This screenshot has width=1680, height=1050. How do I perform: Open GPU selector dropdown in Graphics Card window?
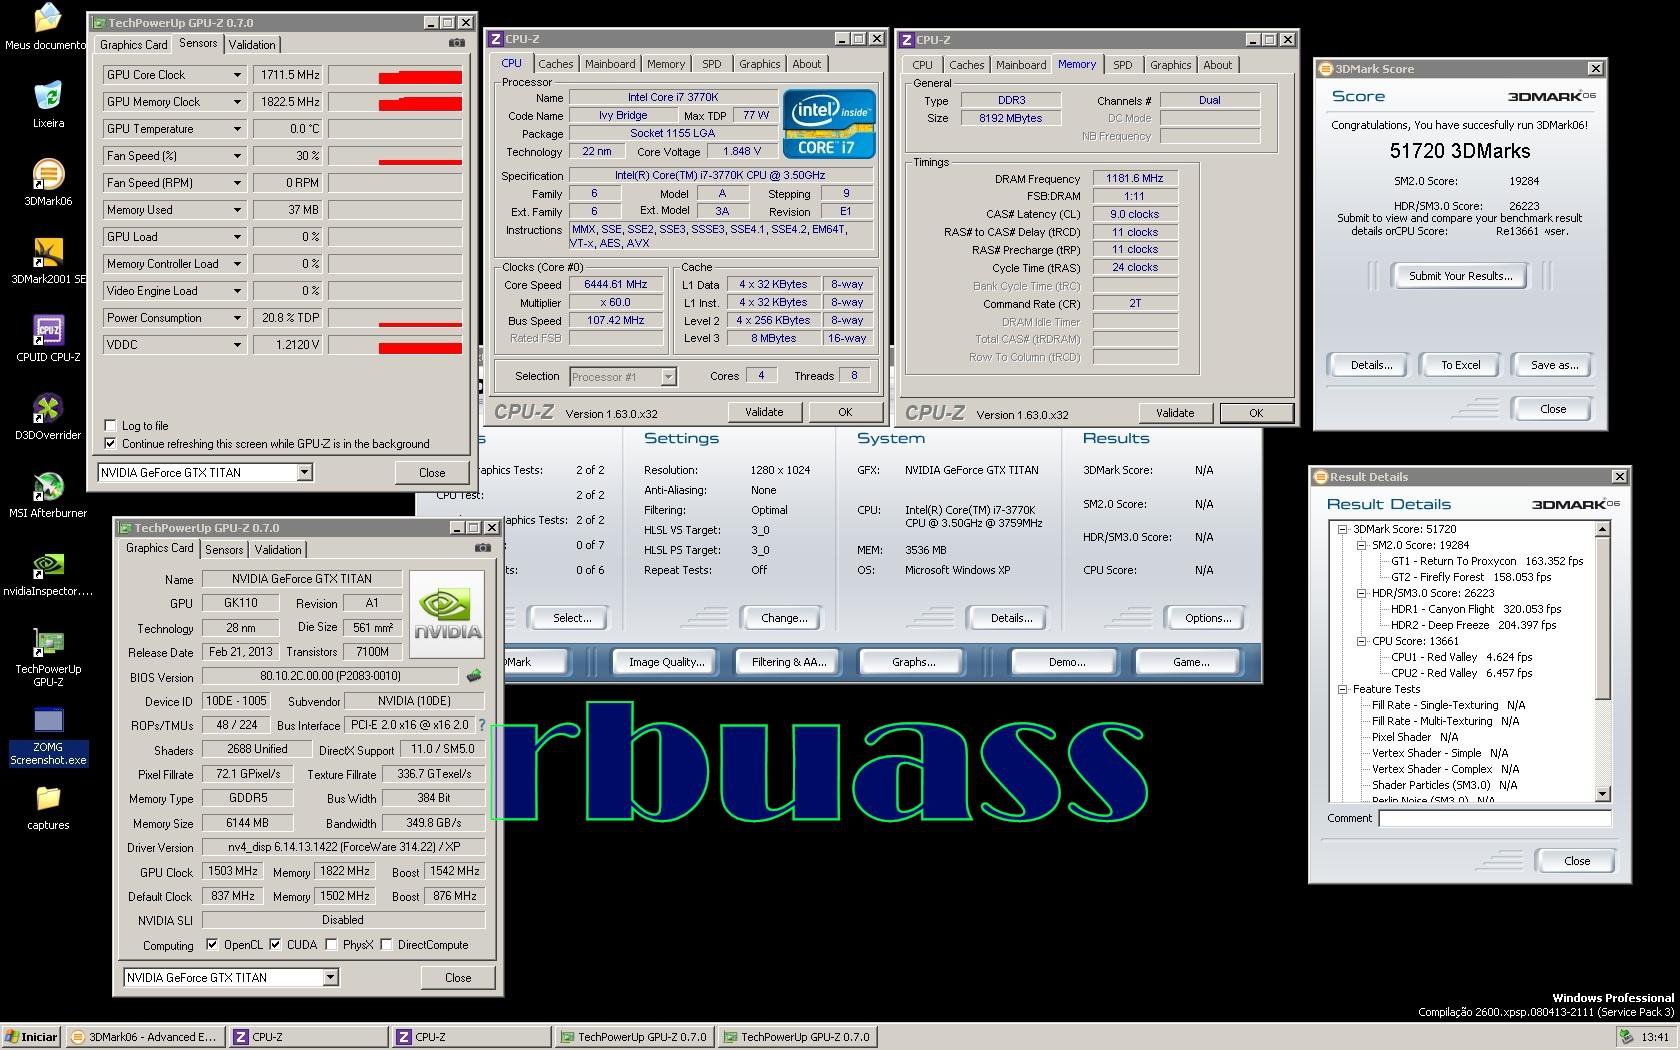[330, 977]
